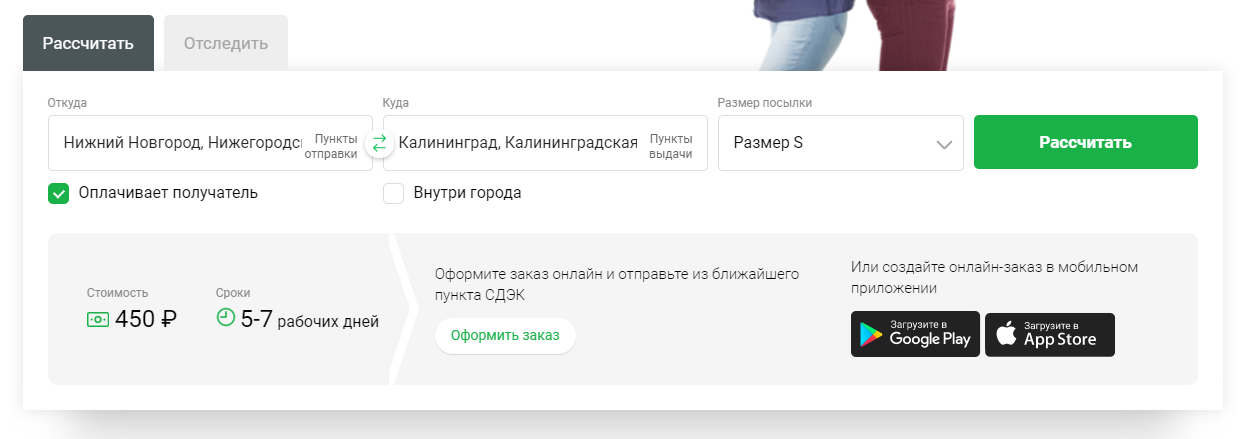Click the swap cities arrows icon
Screen dimensions: 1245x439
(378, 144)
